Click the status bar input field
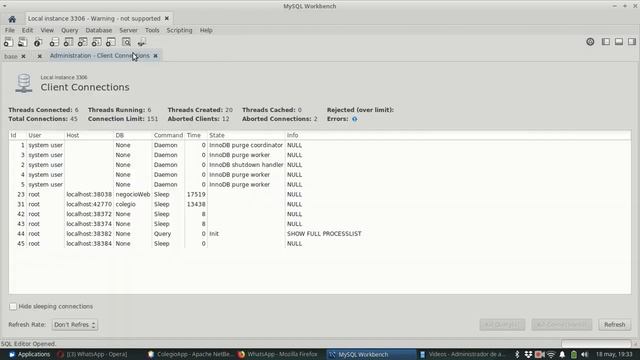 (x=596, y=344)
